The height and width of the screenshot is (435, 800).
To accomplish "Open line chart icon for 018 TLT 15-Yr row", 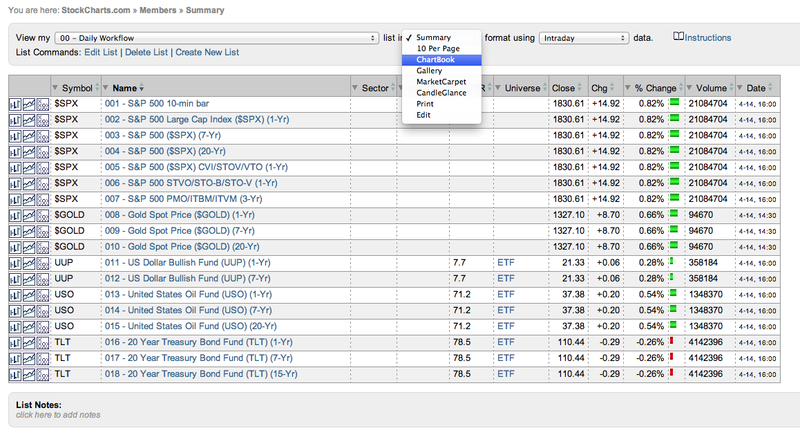I will [29, 375].
